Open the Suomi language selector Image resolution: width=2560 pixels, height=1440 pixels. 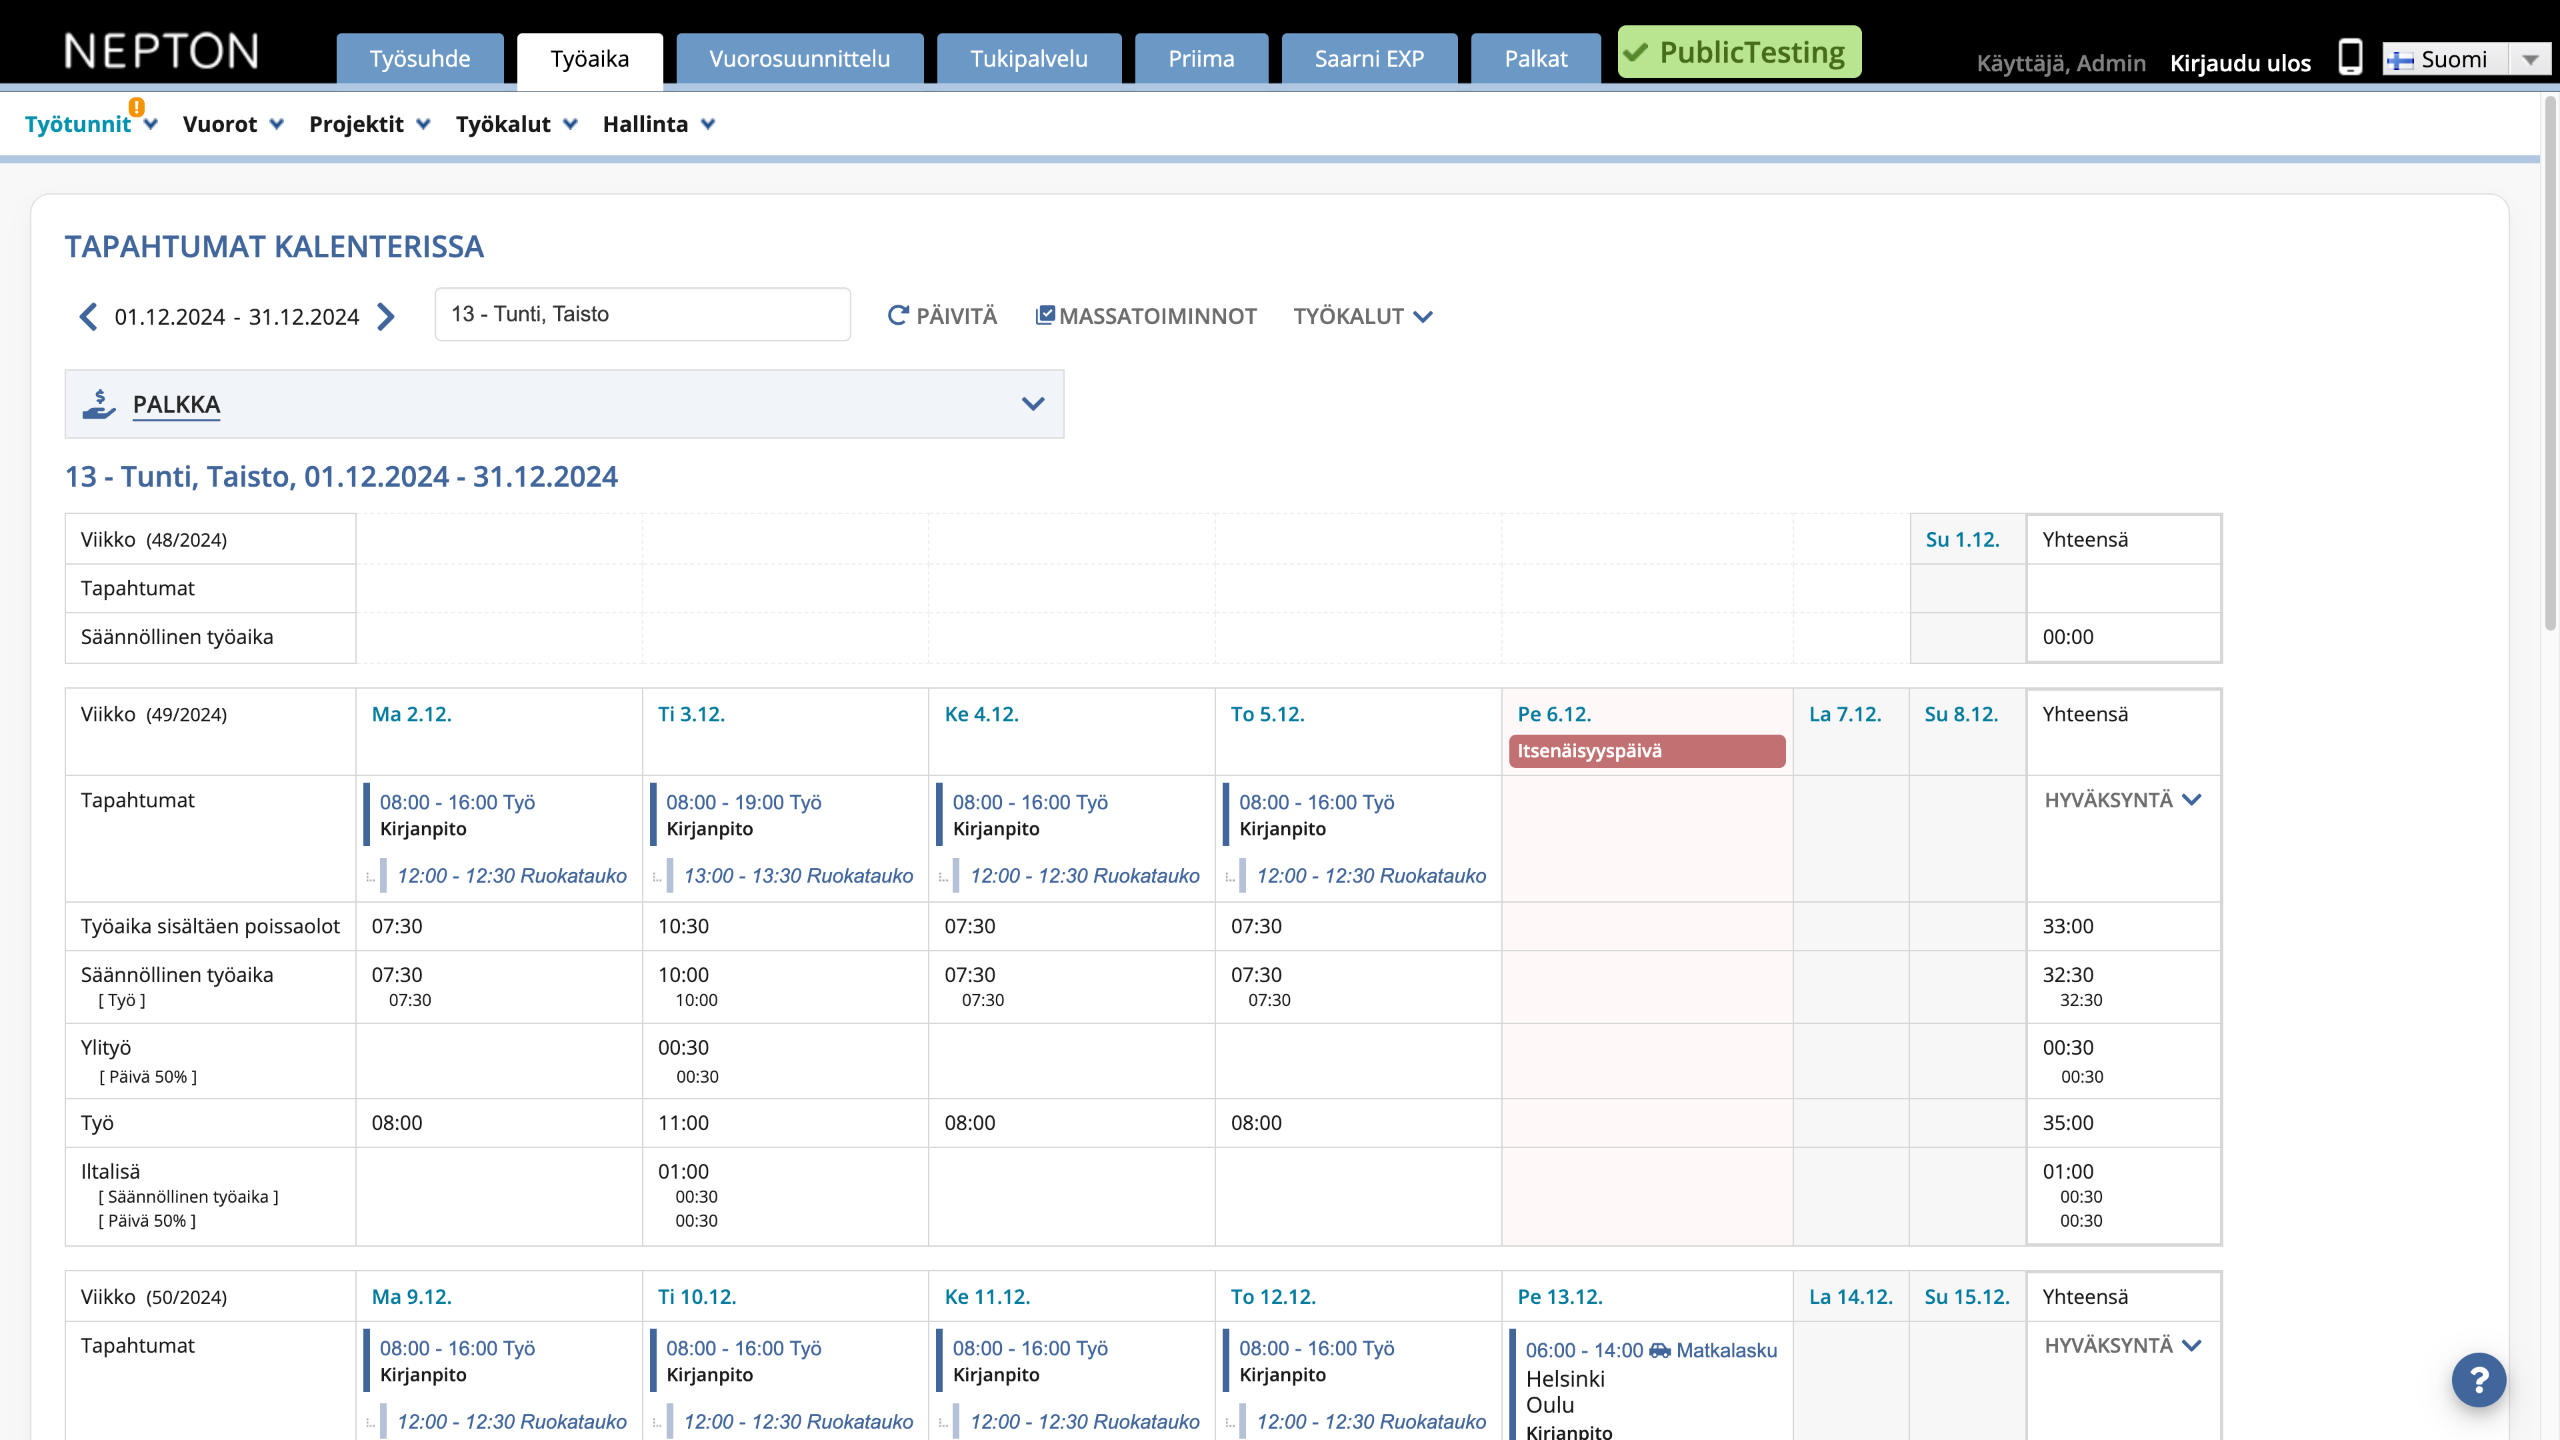2466,60
